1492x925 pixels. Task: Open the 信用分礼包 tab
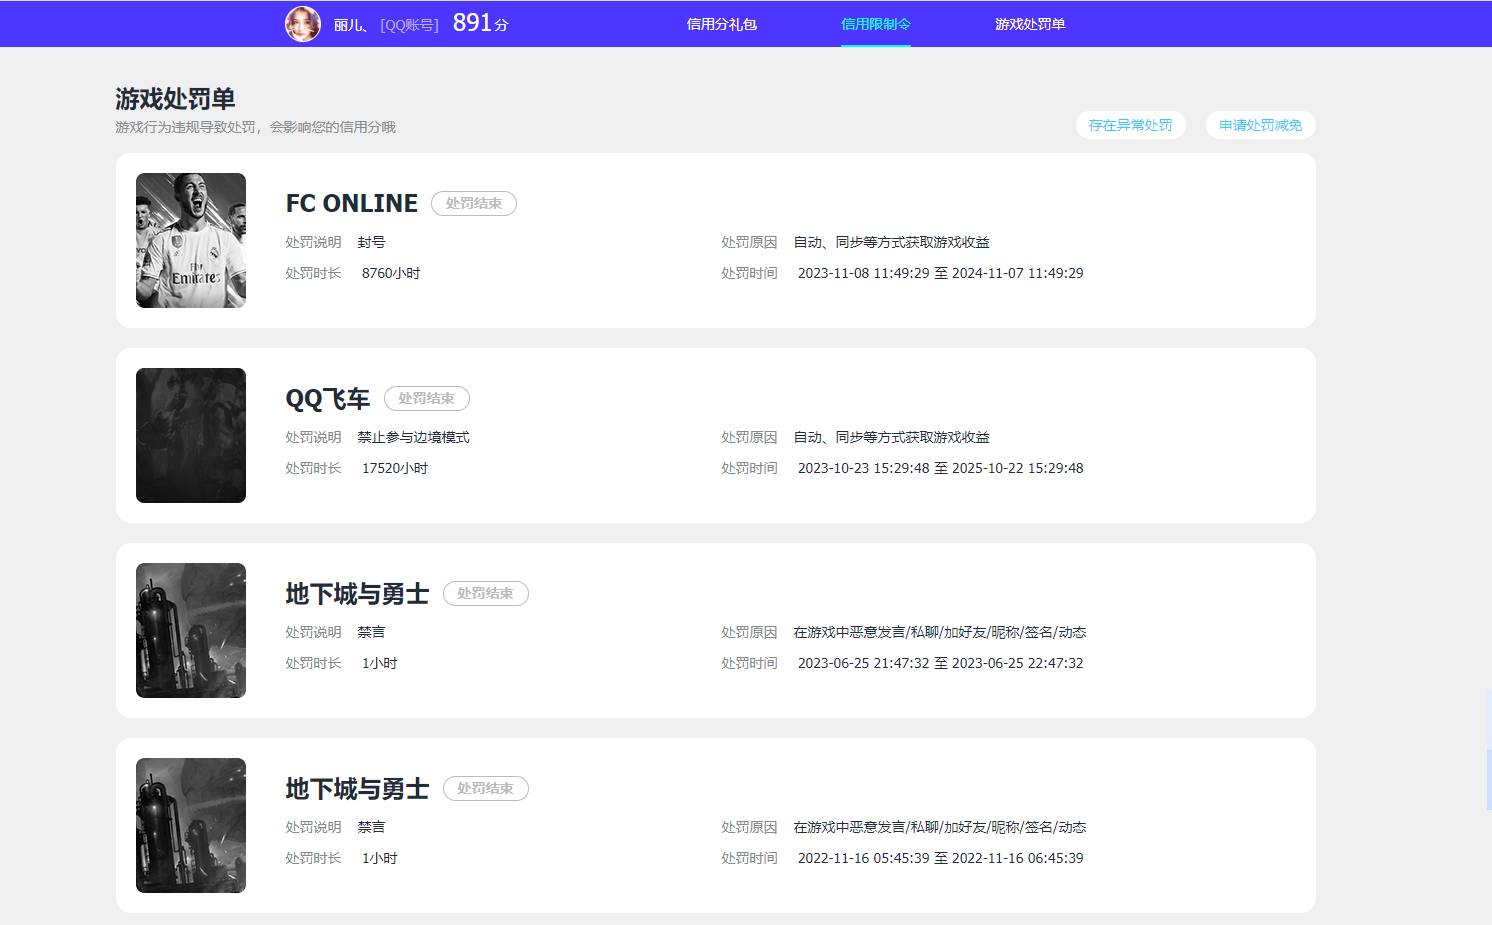(721, 24)
